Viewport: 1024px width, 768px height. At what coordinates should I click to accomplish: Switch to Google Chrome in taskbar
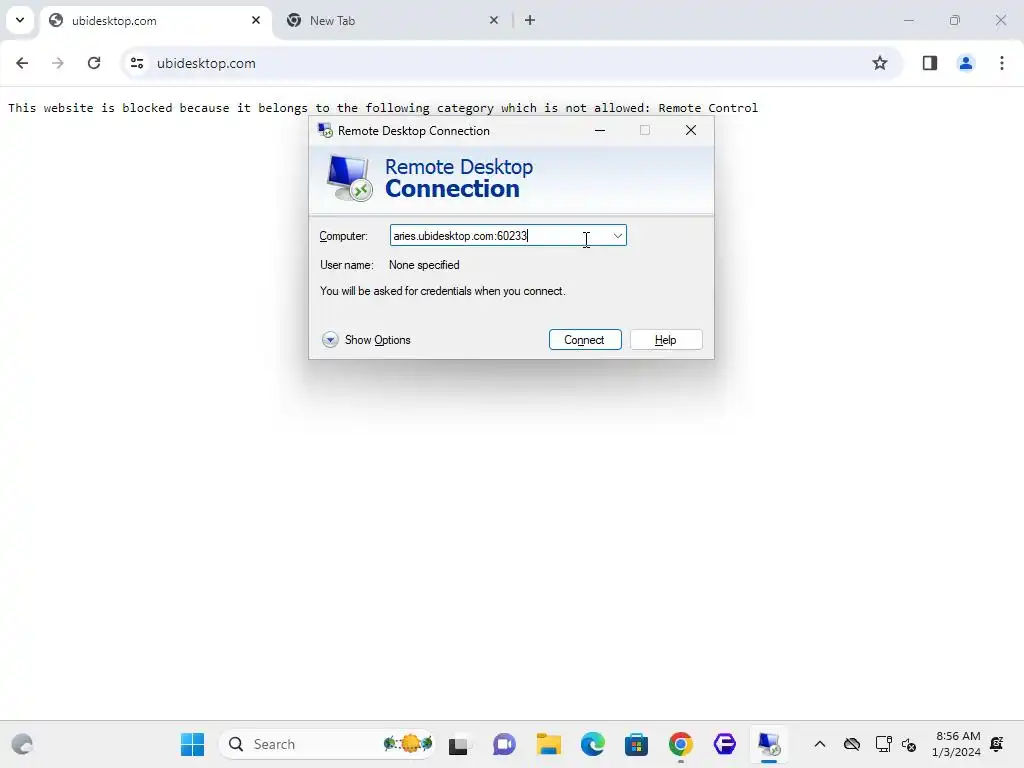click(x=680, y=744)
